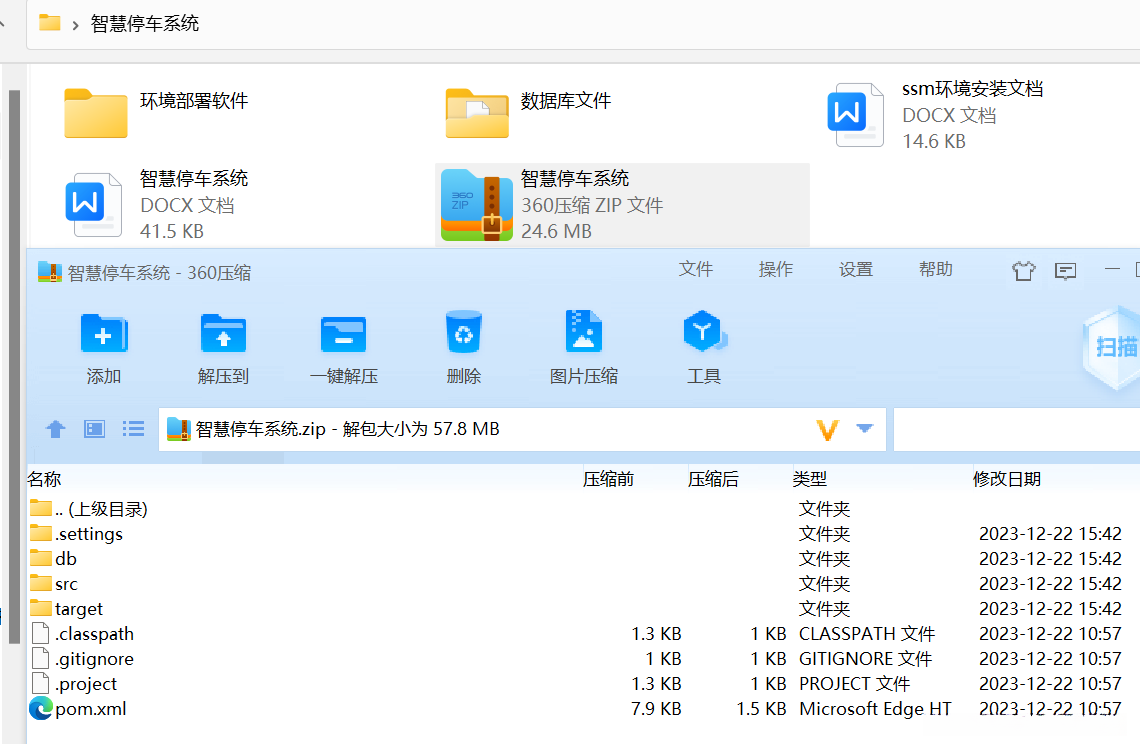1140x744 pixels.
Task: Select the 数据库文件 folder in Explorer
Action: tap(529, 113)
